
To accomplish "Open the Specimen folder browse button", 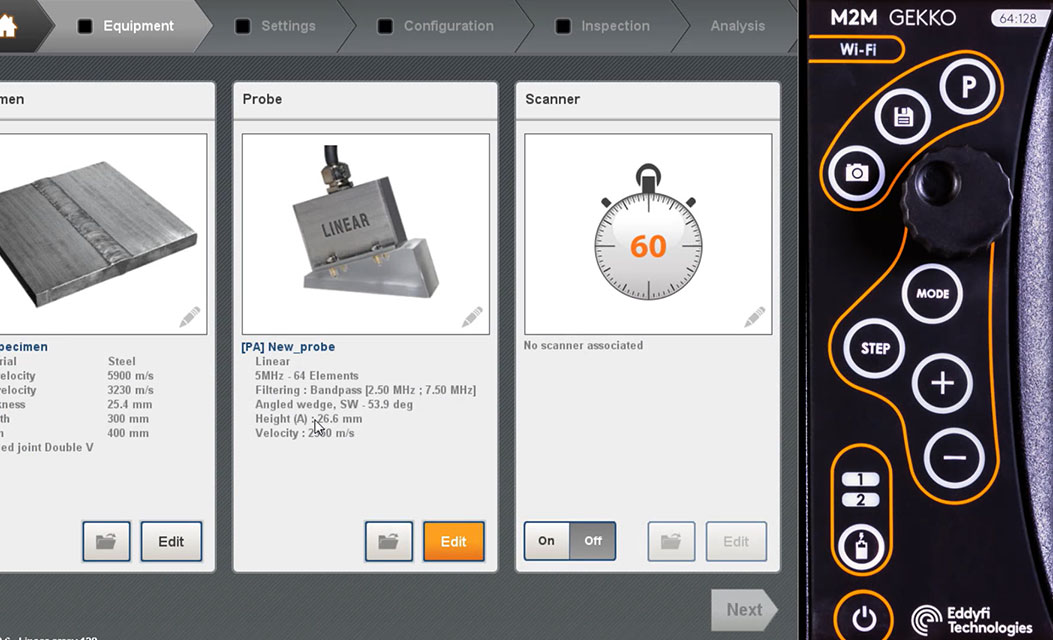I will point(106,541).
